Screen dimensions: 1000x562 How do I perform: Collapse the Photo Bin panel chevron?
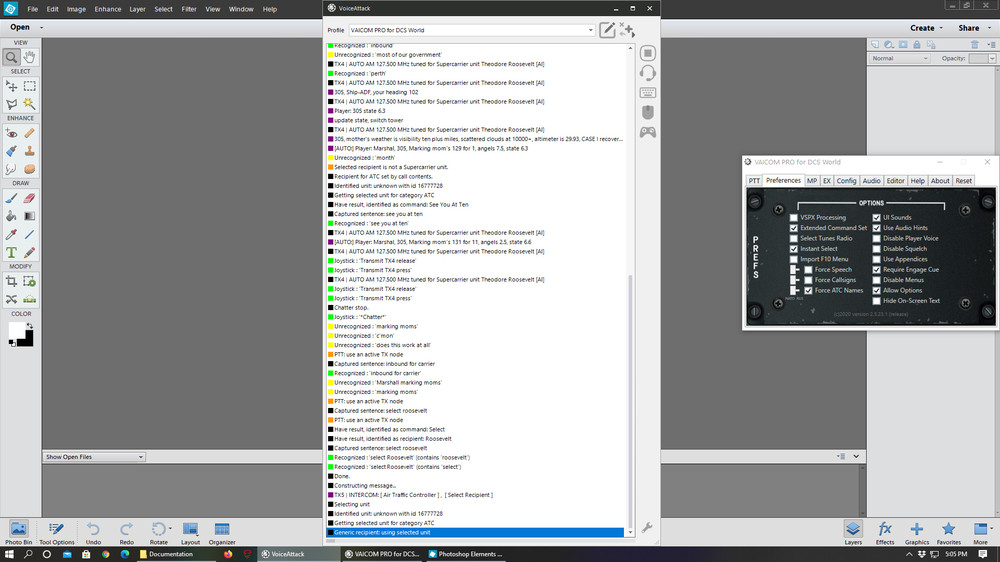pos(856,457)
